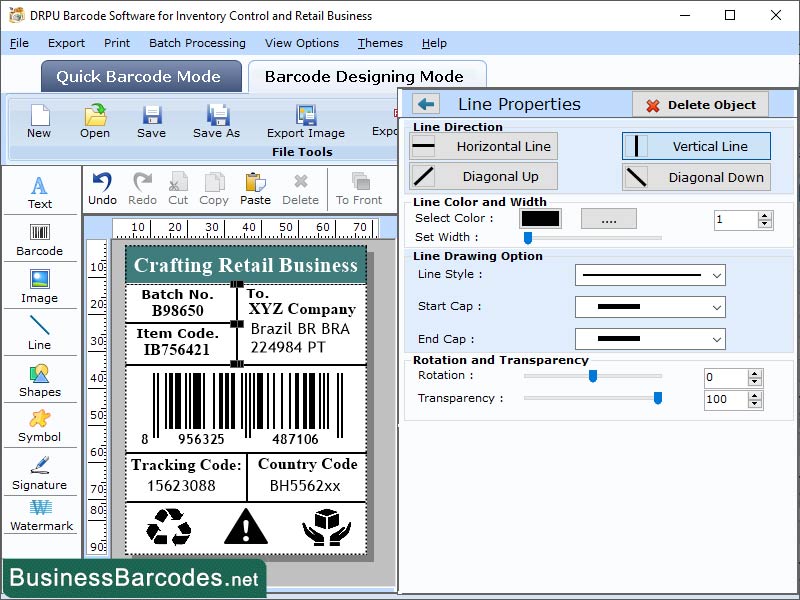Open the Export menu
Image resolution: width=800 pixels, height=600 pixels.
(66, 43)
